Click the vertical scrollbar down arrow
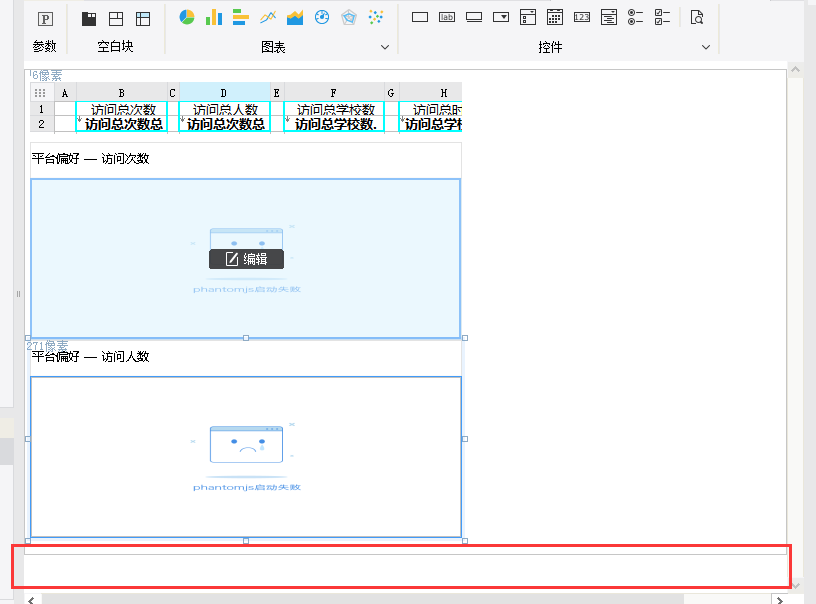This screenshot has width=816, height=604. click(796, 586)
